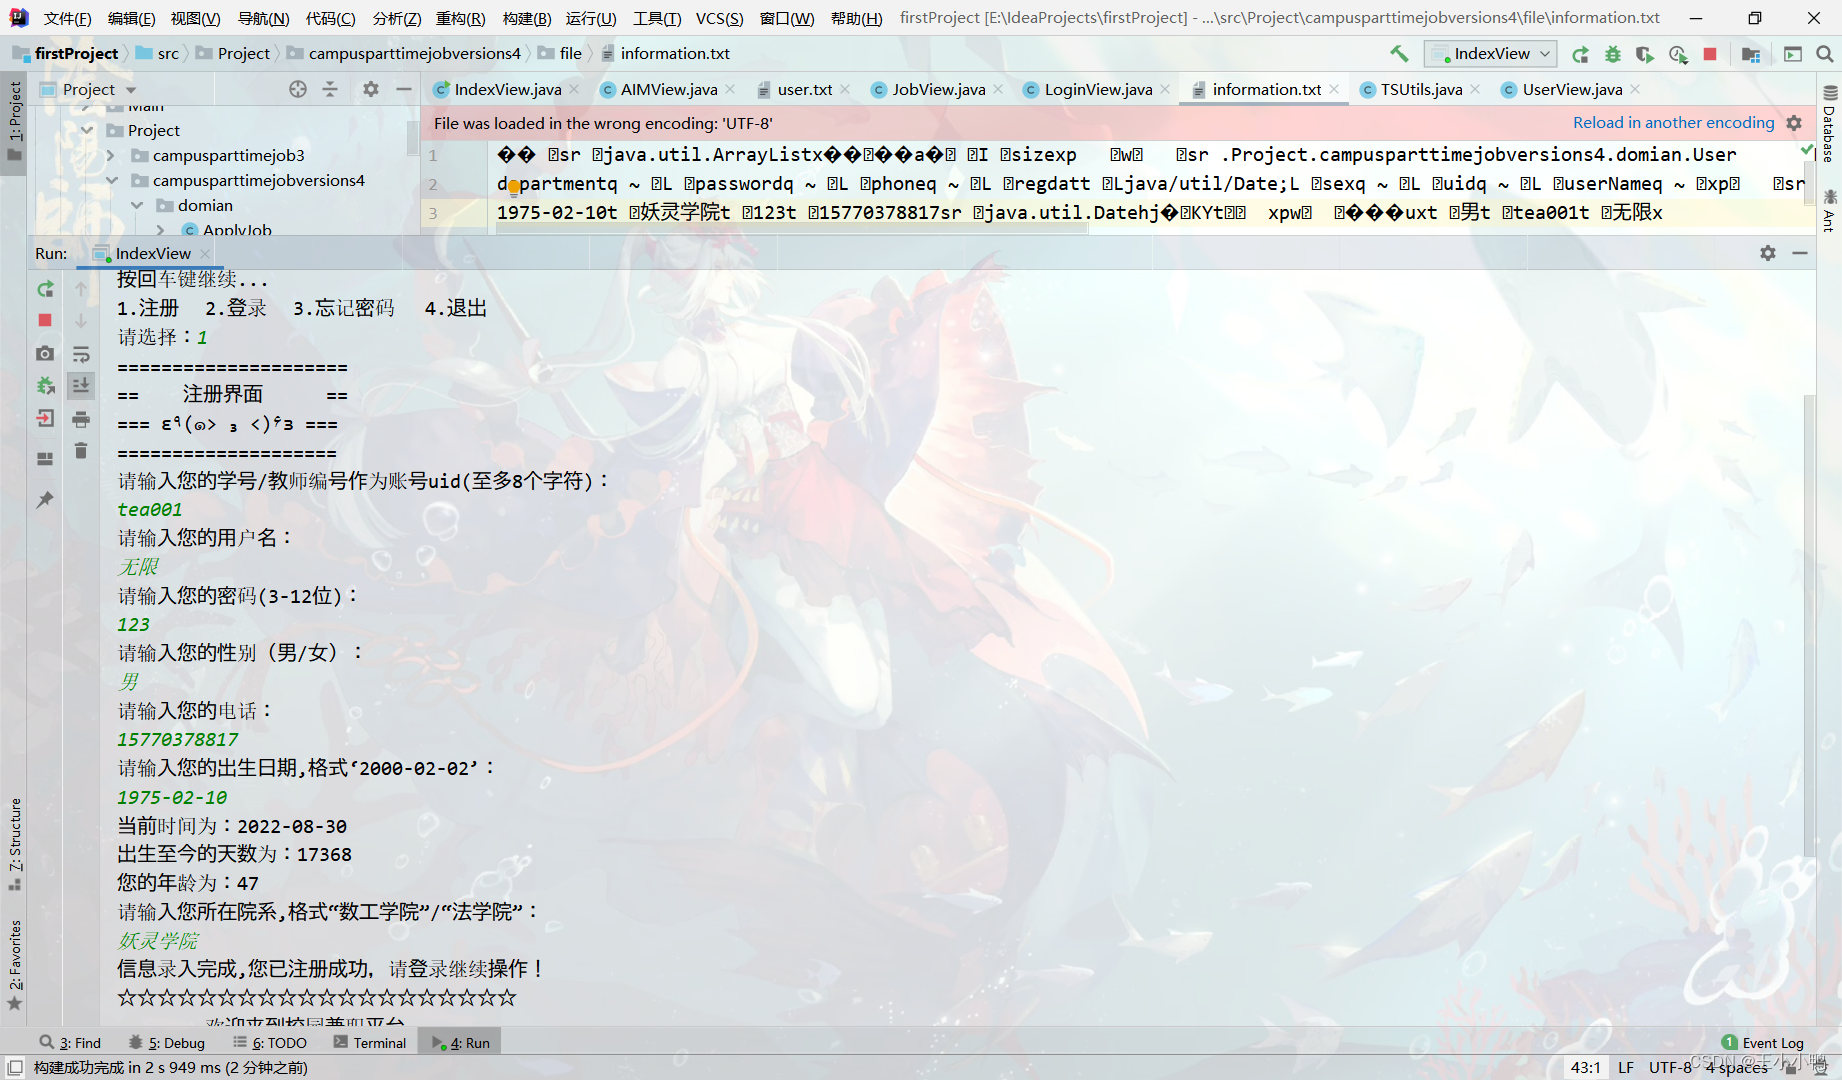Switch to the UserView.java tab
The image size is (1842, 1080).
click(x=1572, y=89)
